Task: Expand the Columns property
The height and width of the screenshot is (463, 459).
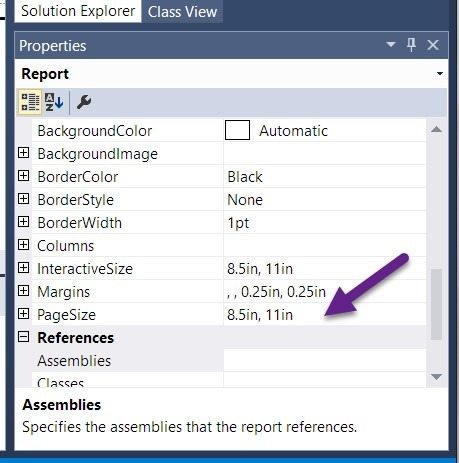Action: point(23,245)
